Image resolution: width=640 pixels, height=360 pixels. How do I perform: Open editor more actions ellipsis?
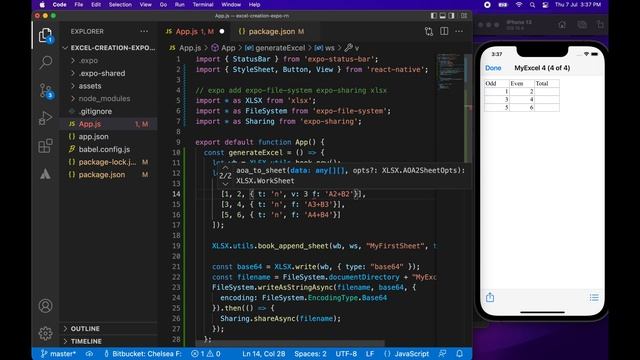tap(459, 31)
